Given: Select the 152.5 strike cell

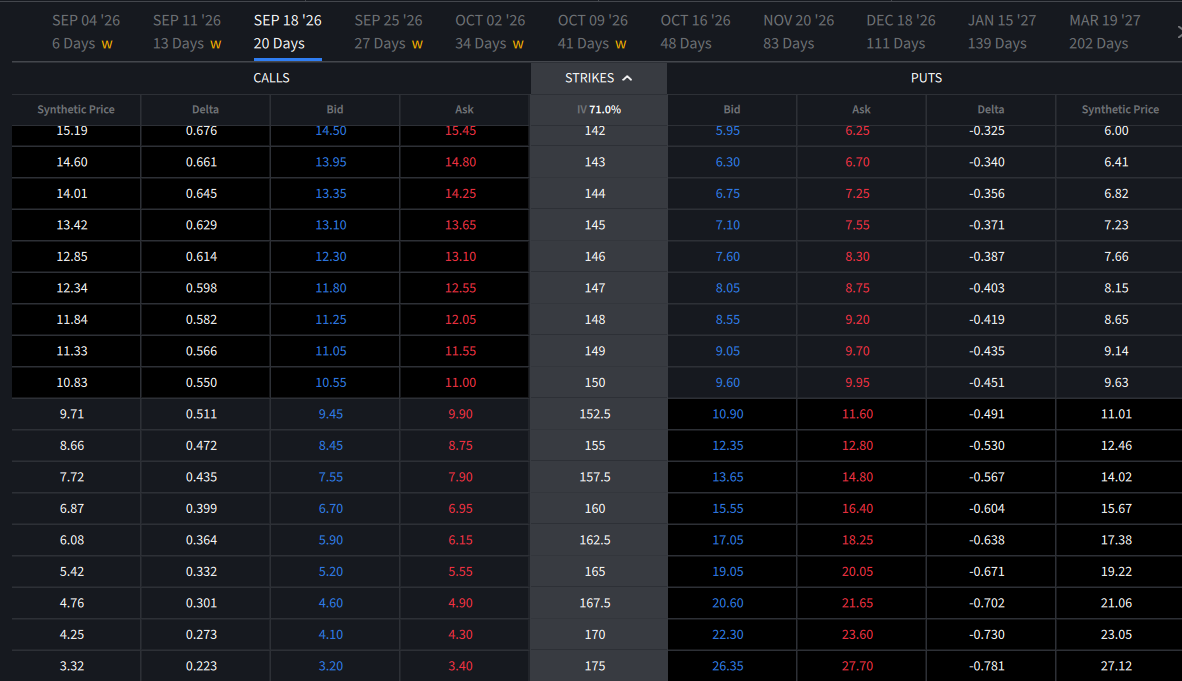Looking at the screenshot, I should pos(599,414).
